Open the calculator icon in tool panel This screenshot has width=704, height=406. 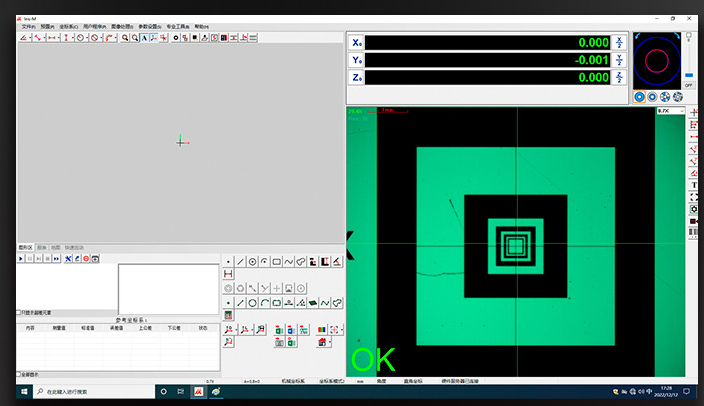(x=228, y=316)
